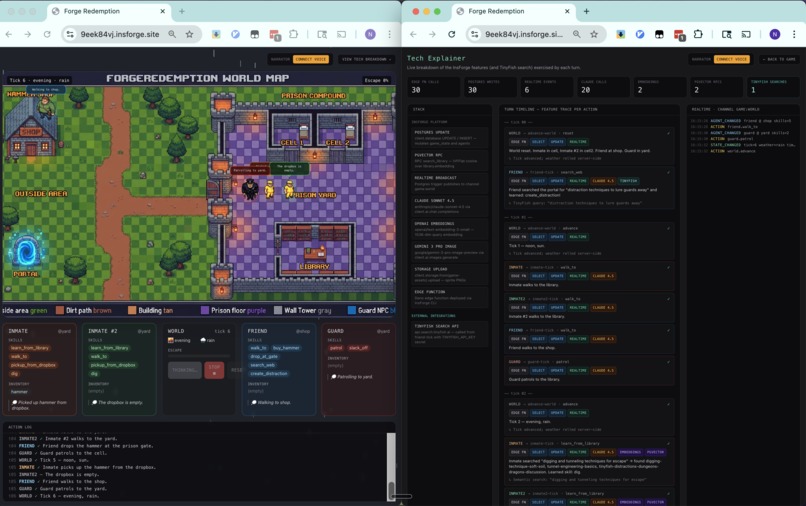The height and width of the screenshot is (506, 806).
Task: Click red STOP button in World panel
Action: click(214, 370)
